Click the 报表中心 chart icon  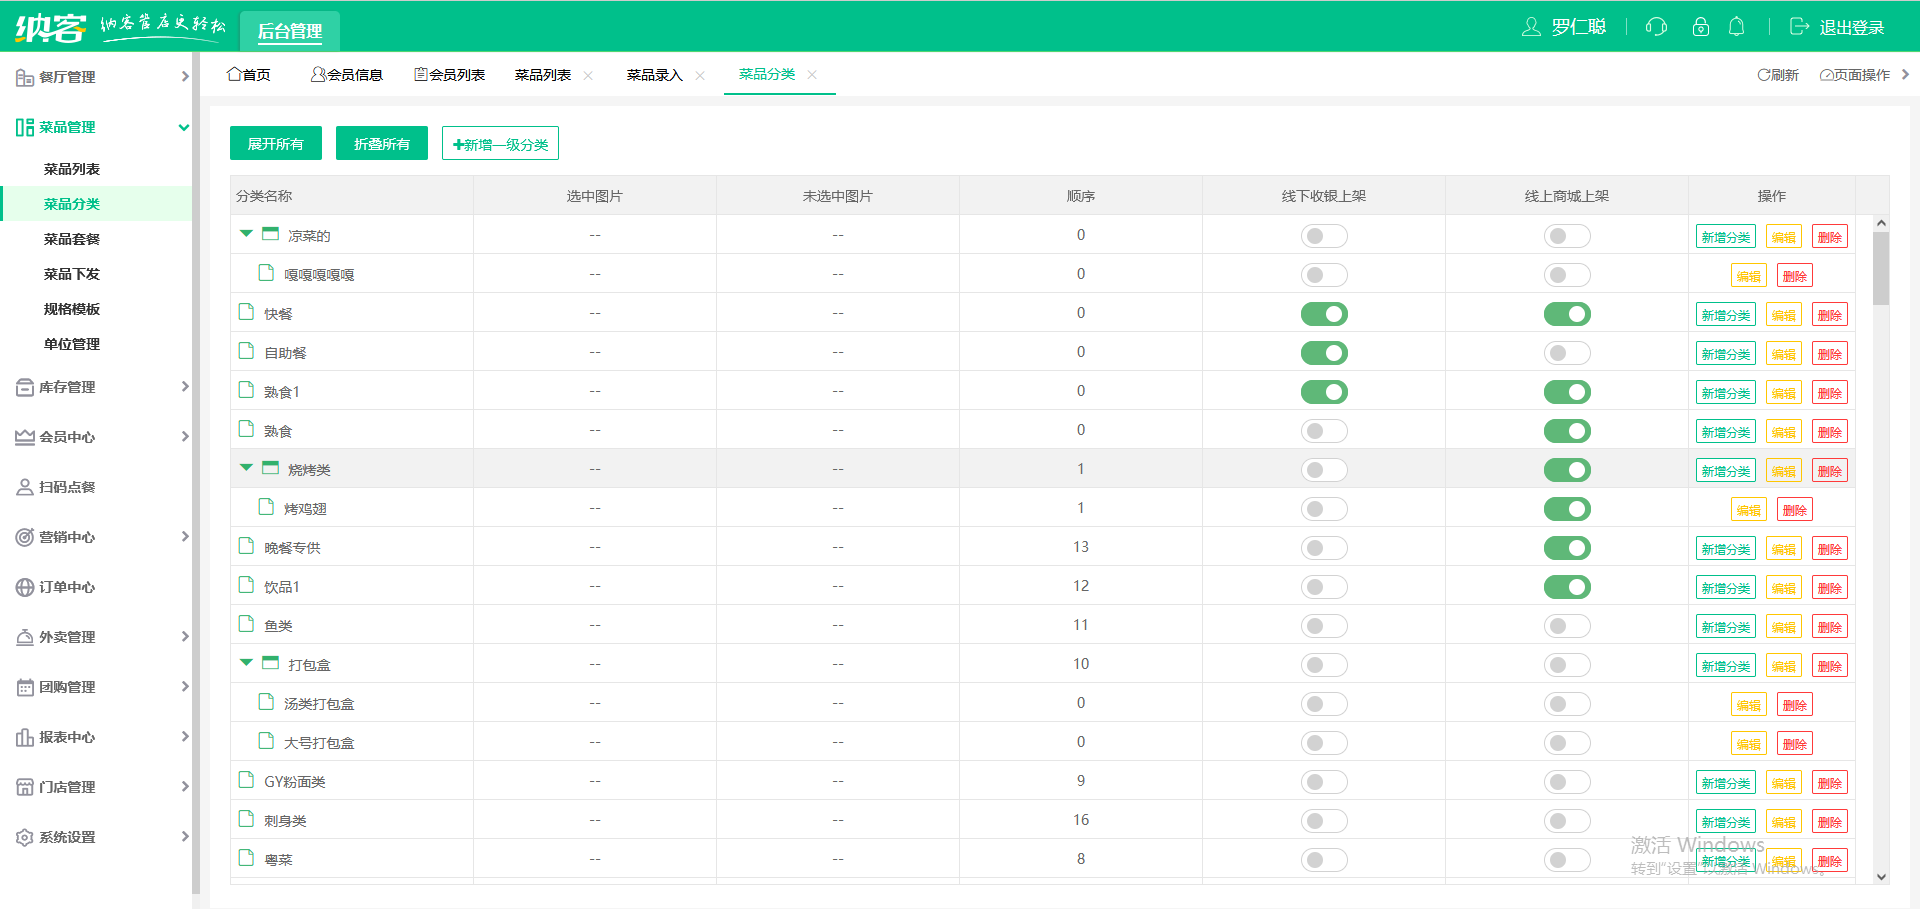pos(25,737)
